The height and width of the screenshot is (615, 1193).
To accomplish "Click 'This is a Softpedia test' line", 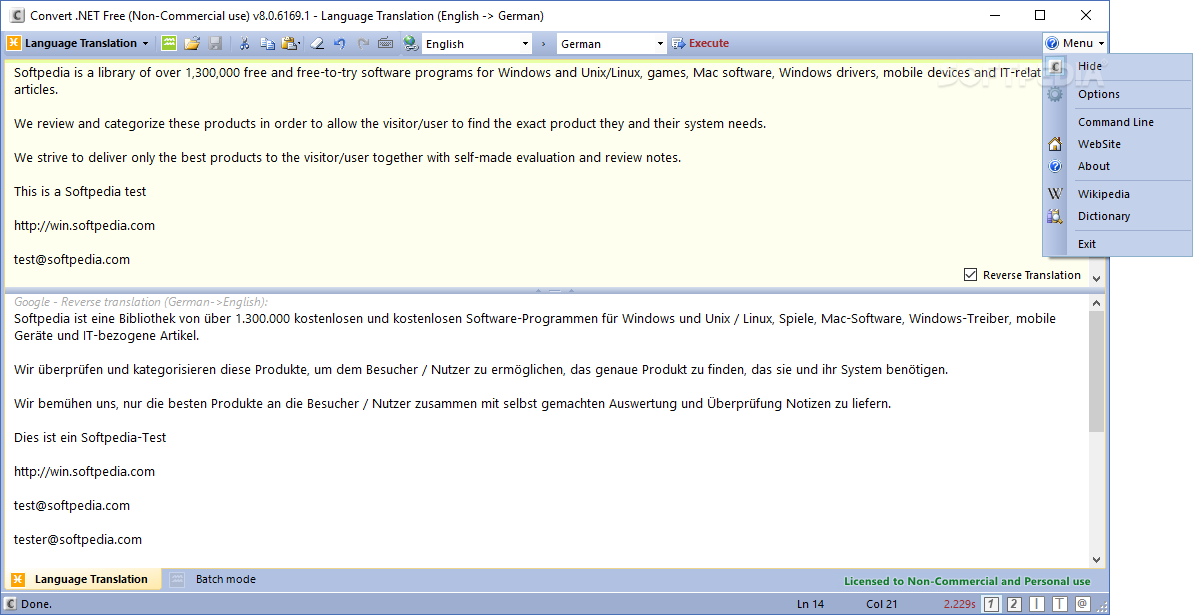I will coord(80,192).
